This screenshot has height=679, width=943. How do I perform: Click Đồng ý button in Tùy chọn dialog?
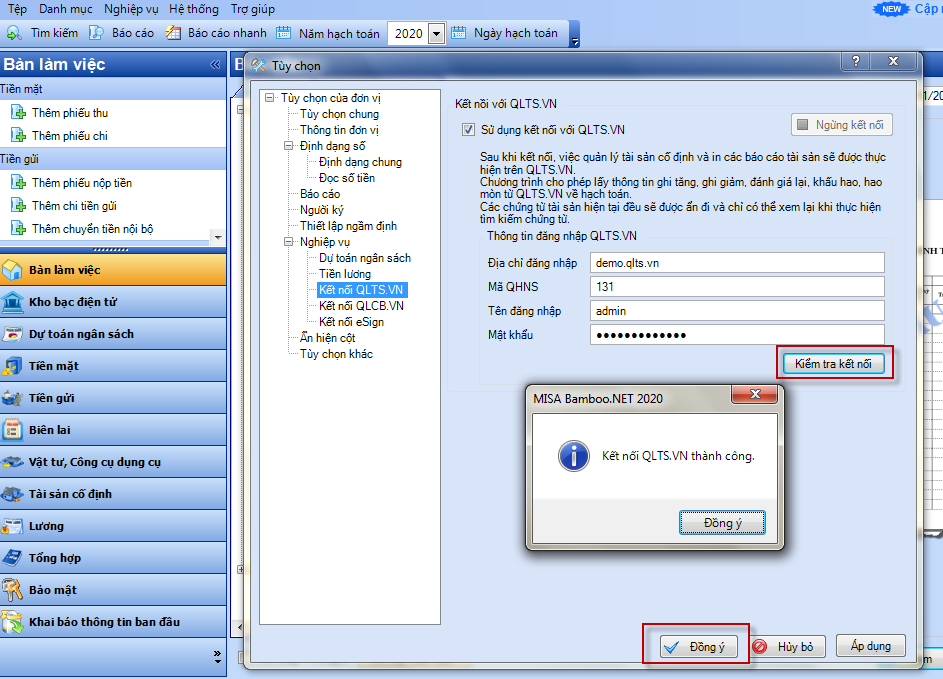[x=699, y=647]
